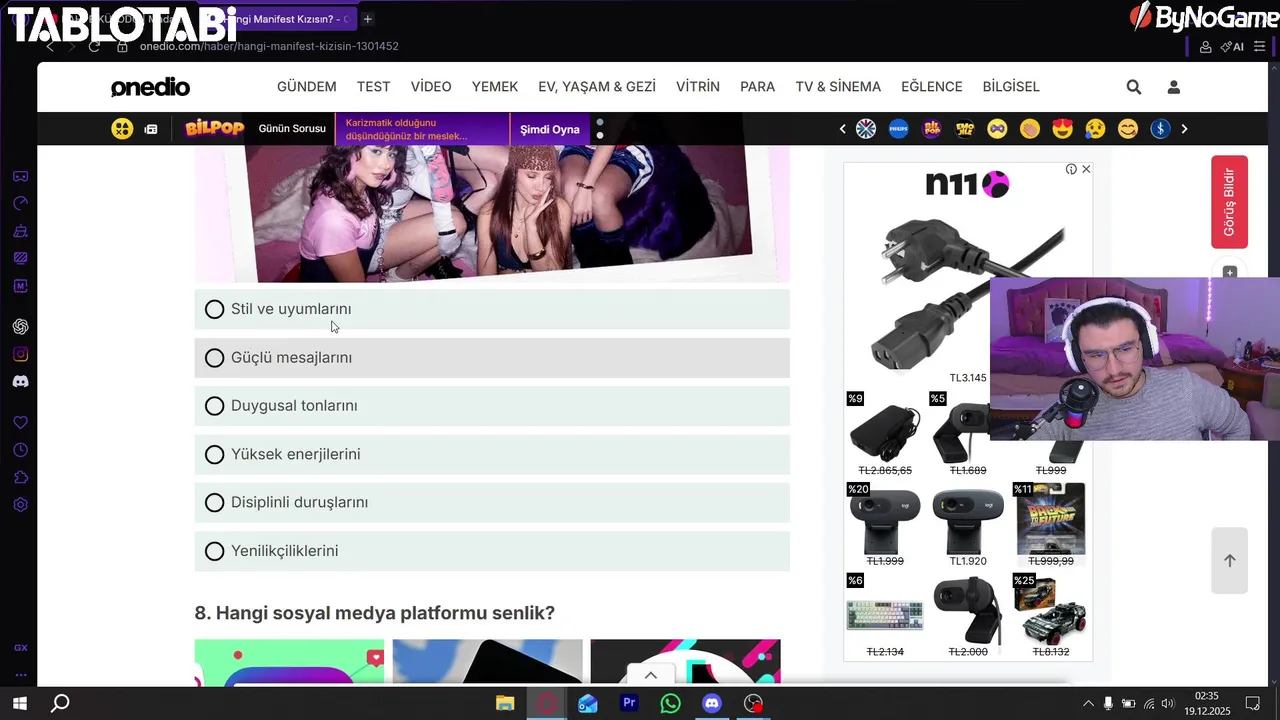Image resolution: width=1280 pixels, height=720 pixels.
Task: Open the VİDEO menu item
Action: [431, 87]
